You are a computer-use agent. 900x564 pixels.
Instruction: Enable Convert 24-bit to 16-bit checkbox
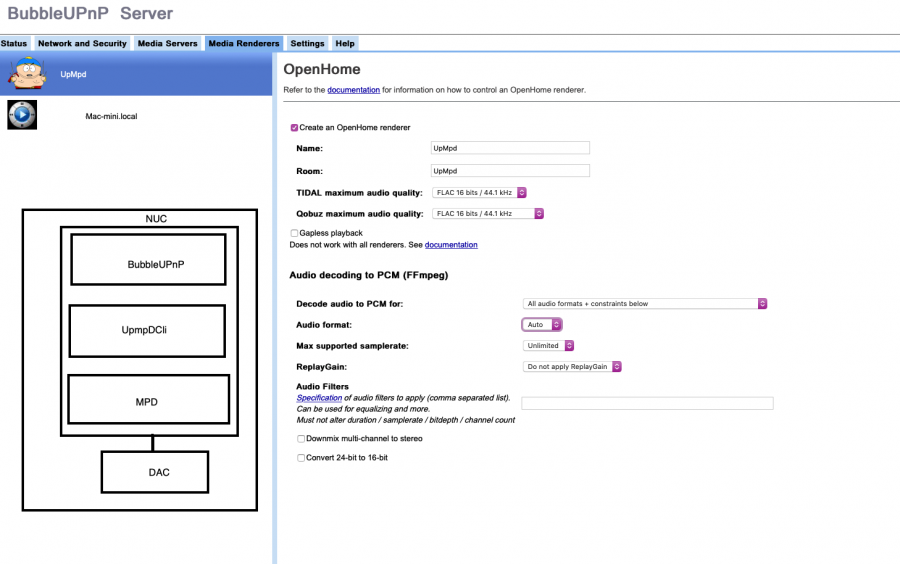click(301, 458)
